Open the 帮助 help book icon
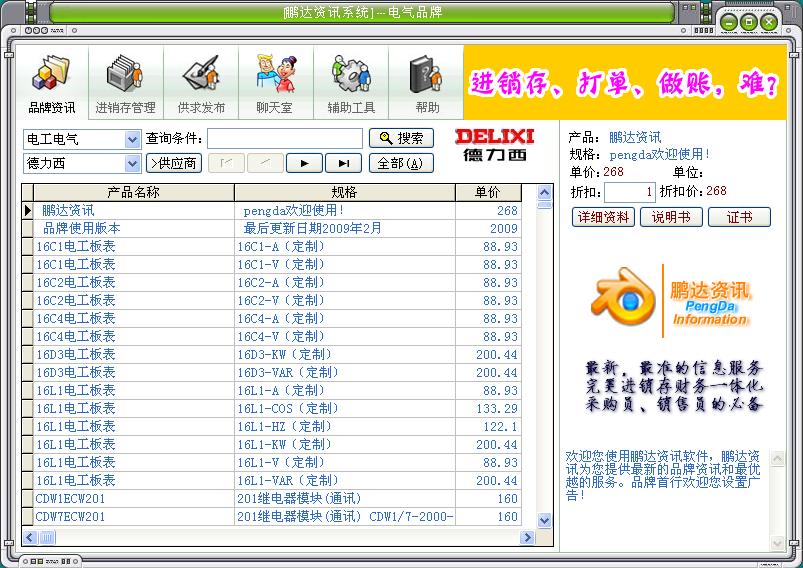The image size is (803, 568). click(426, 85)
